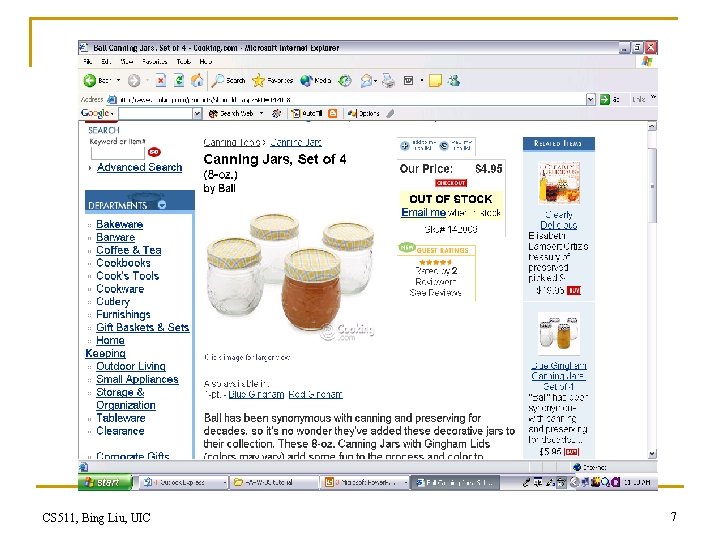Open the Mail button dropdown arrow
The image size is (720, 540).
(x=376, y=81)
